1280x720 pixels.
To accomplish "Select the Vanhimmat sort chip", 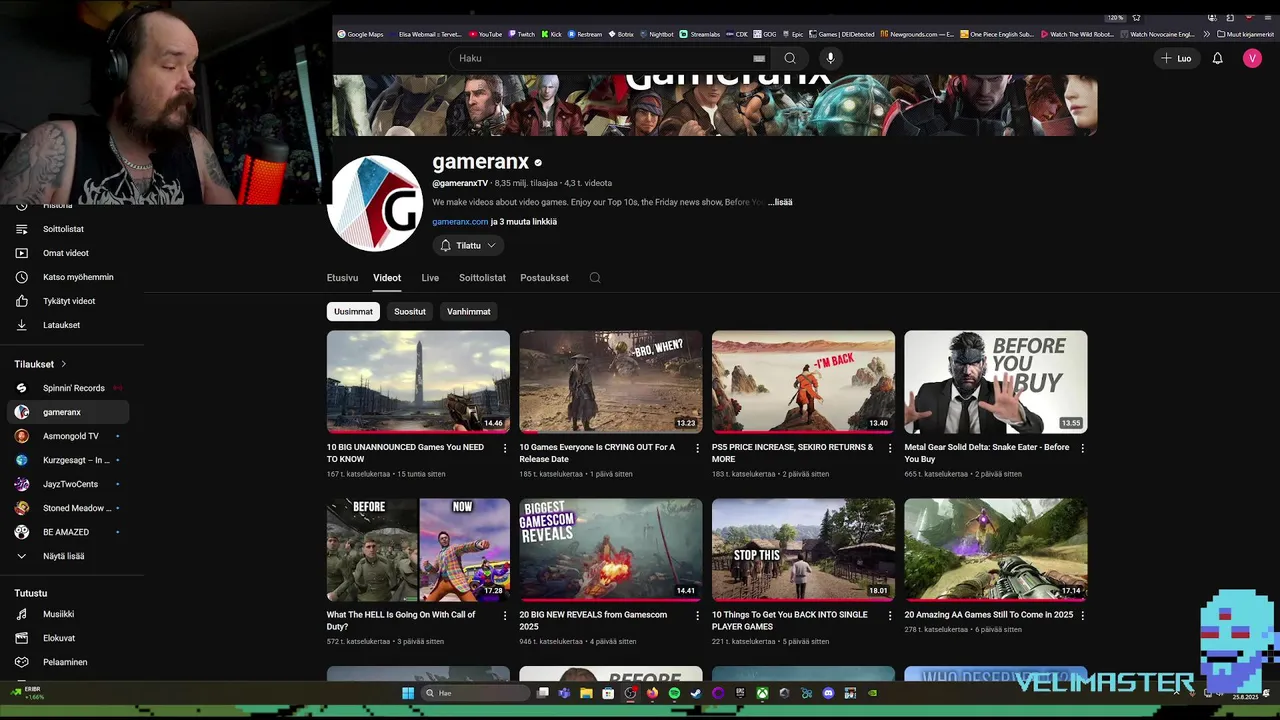I will pos(468,312).
